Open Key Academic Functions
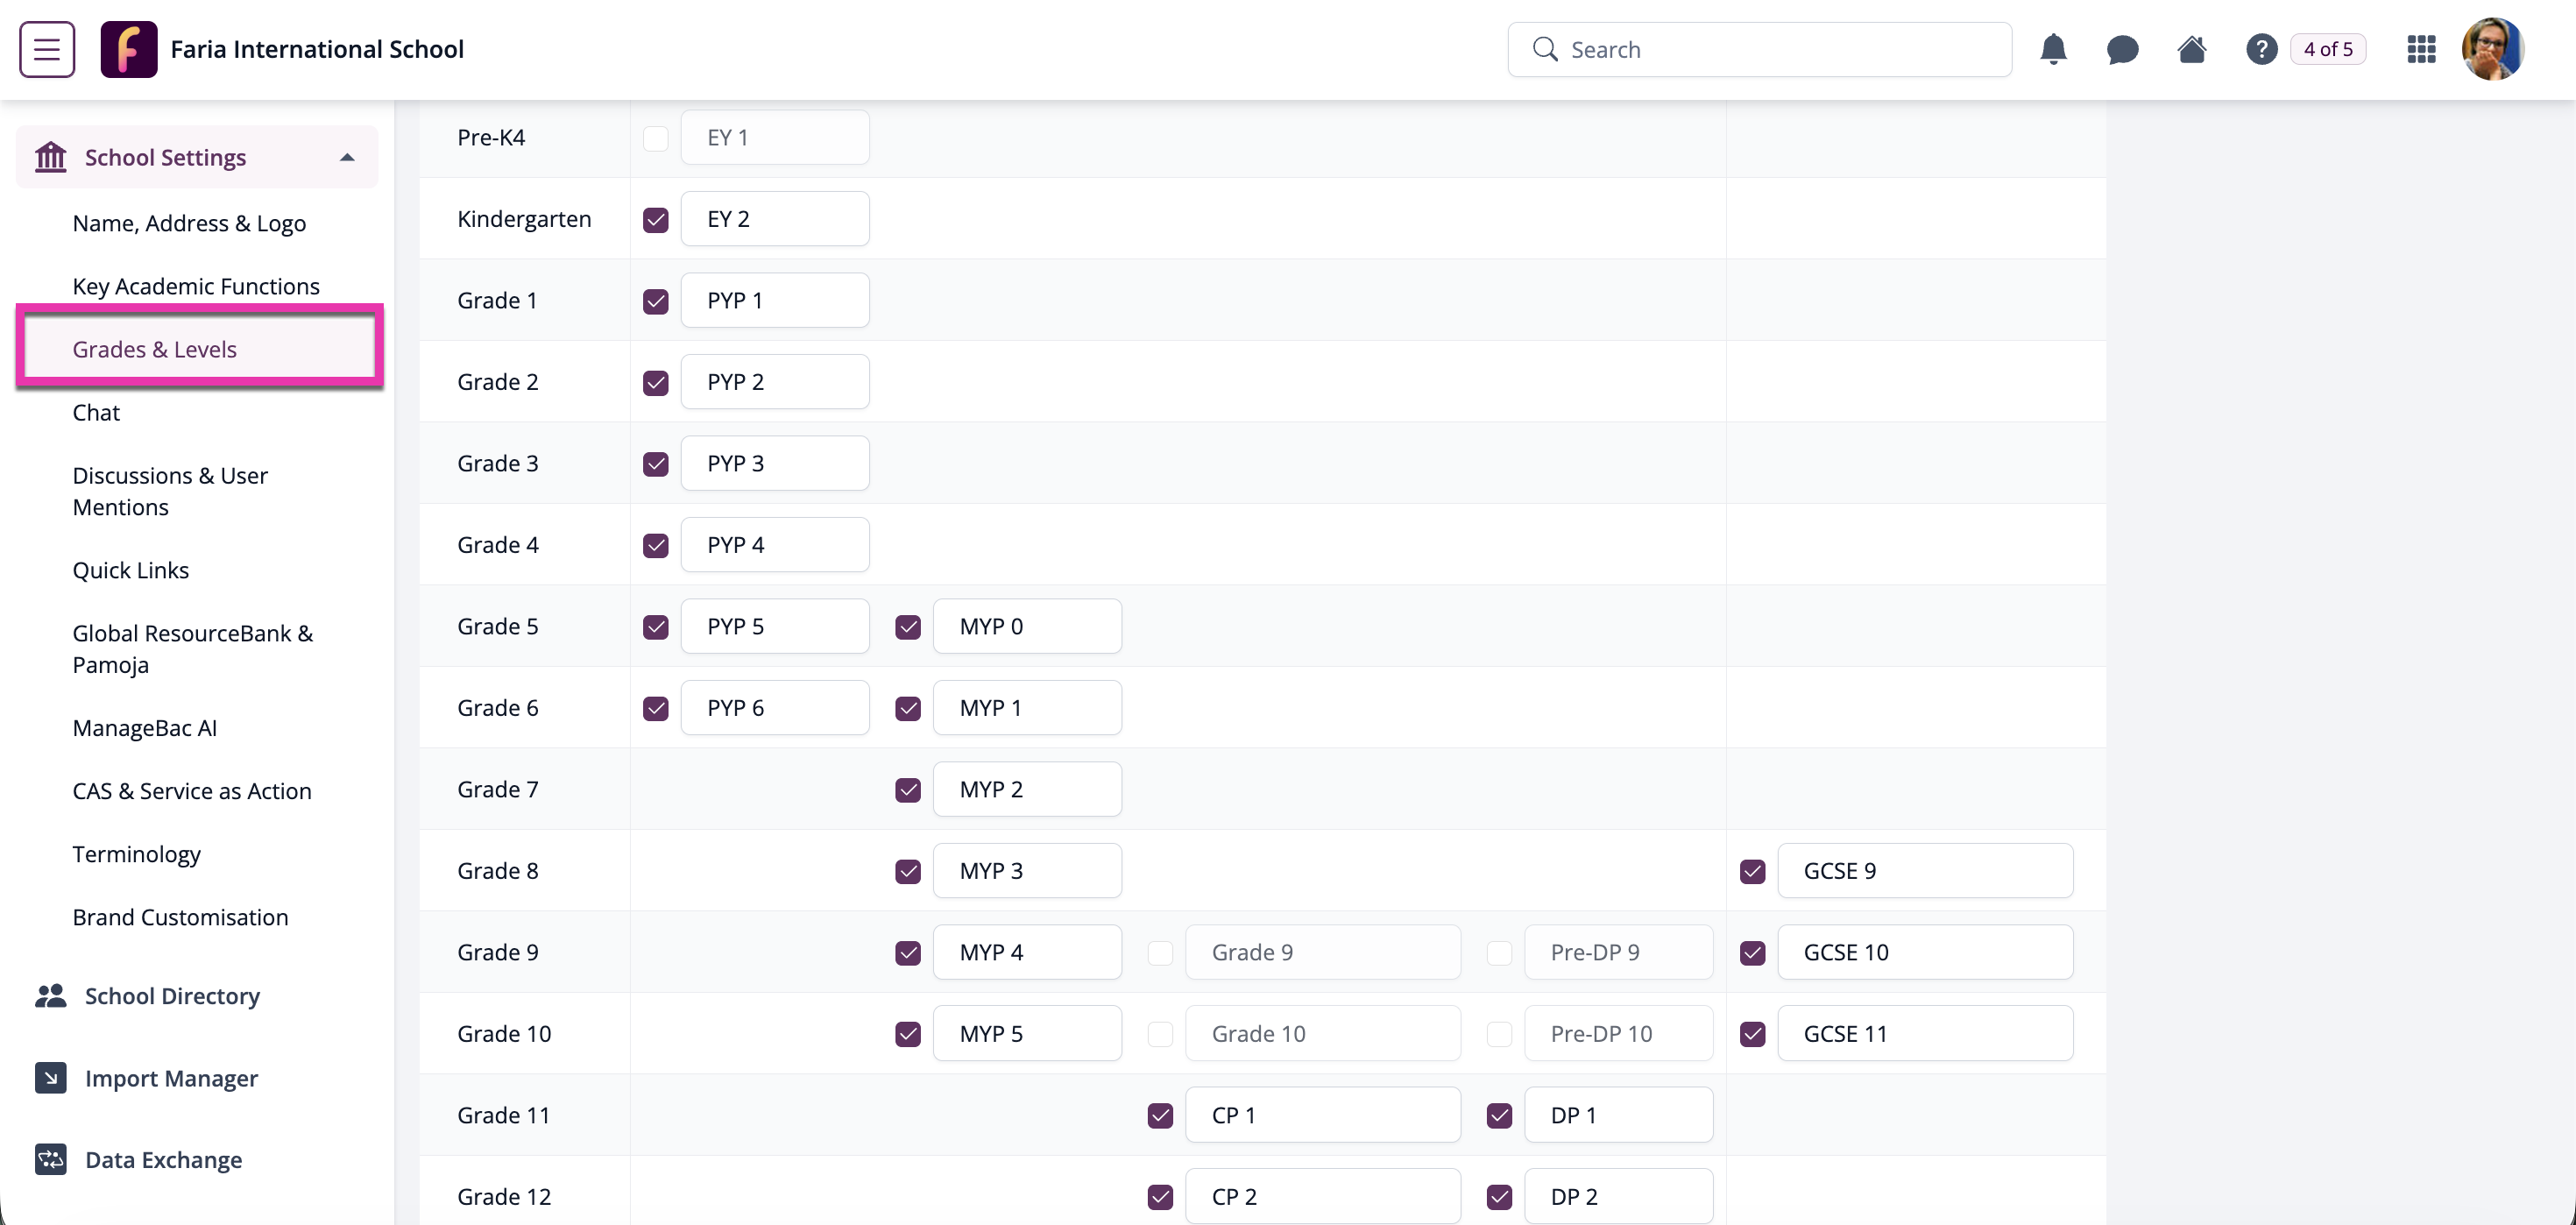The height and width of the screenshot is (1225, 2576). click(196, 286)
